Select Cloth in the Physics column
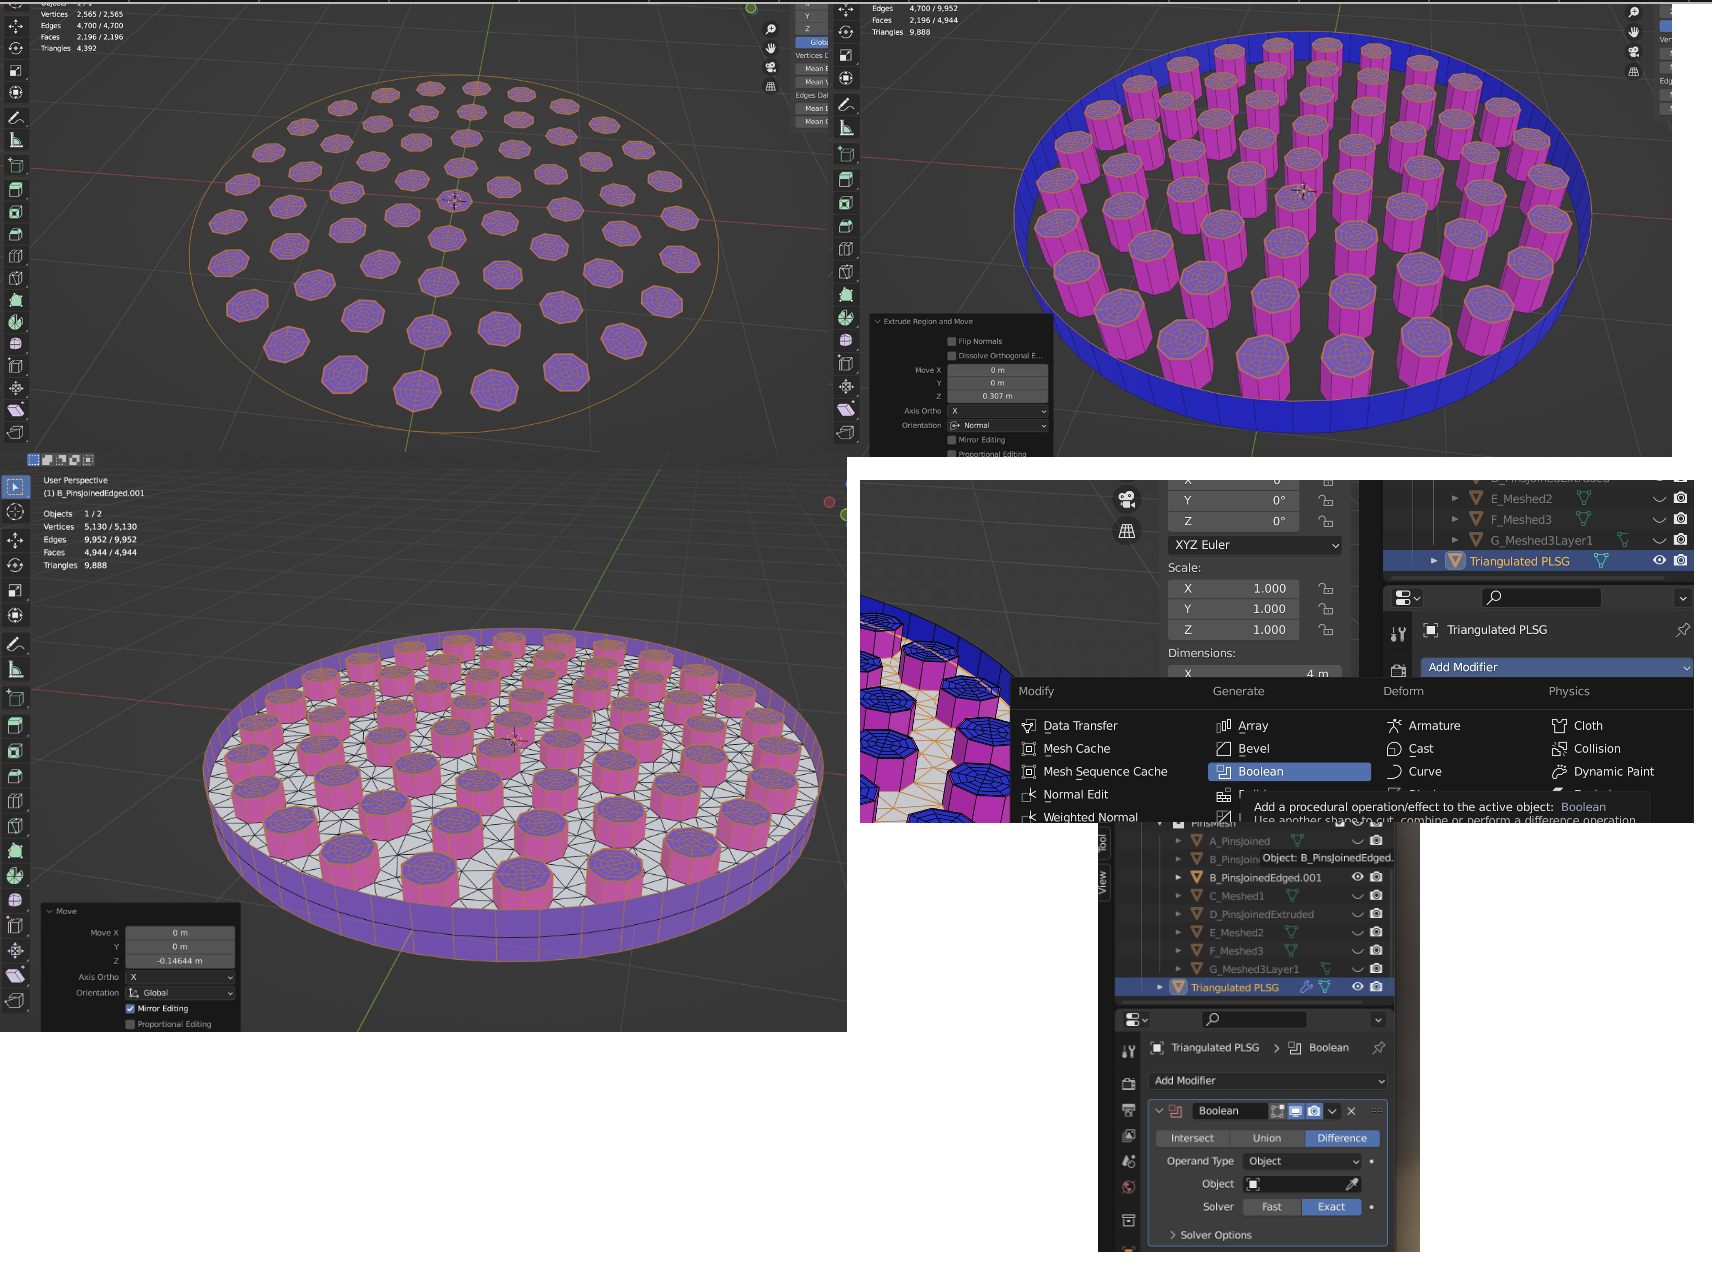This screenshot has height=1266, width=1712. [1577, 726]
